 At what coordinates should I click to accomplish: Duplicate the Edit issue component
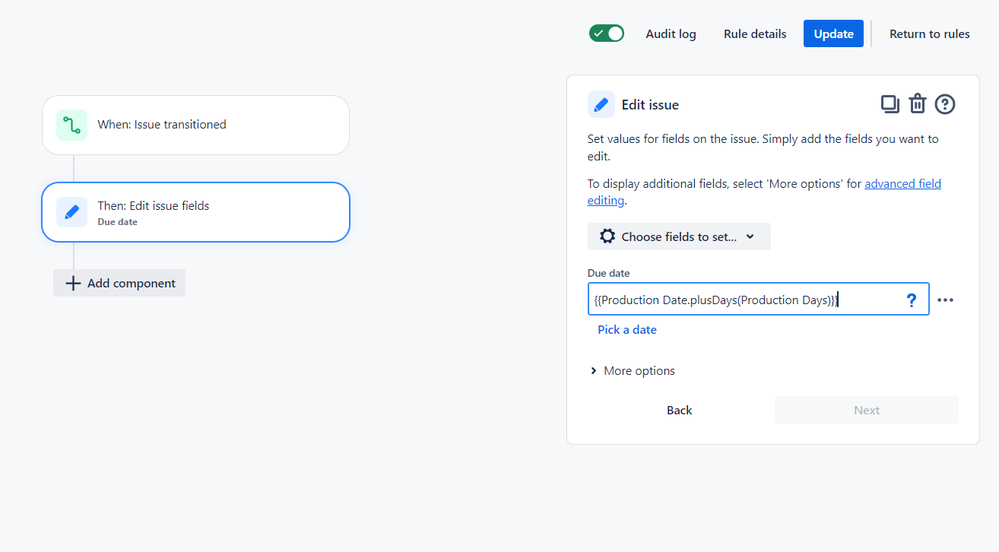(889, 104)
